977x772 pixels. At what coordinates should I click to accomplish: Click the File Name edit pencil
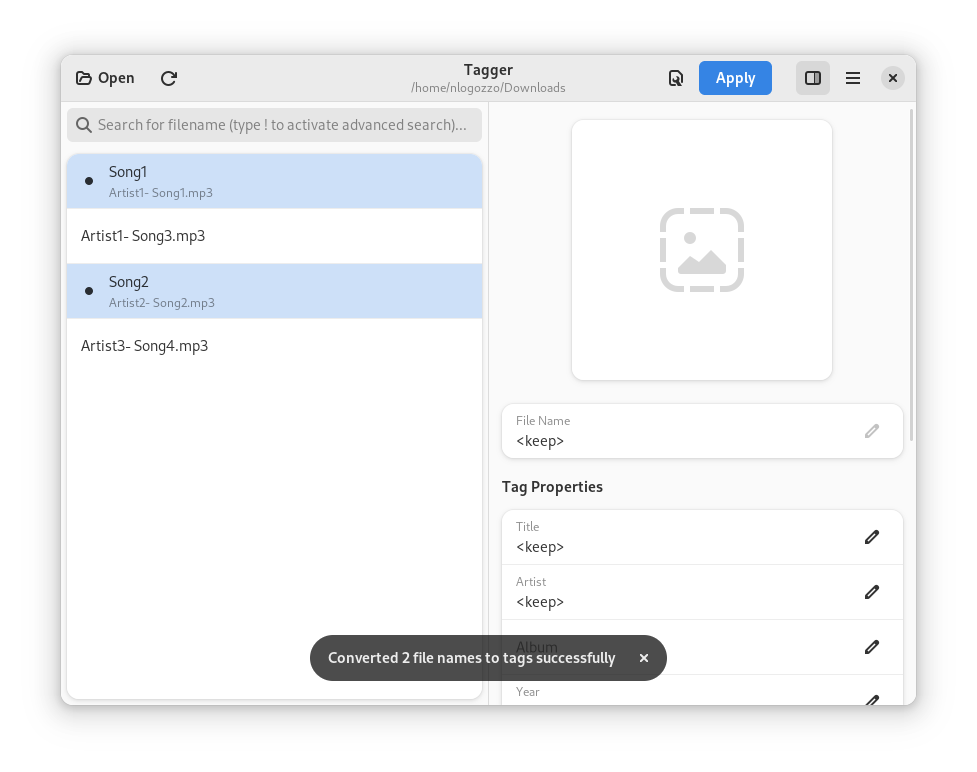pyautogui.click(x=872, y=431)
